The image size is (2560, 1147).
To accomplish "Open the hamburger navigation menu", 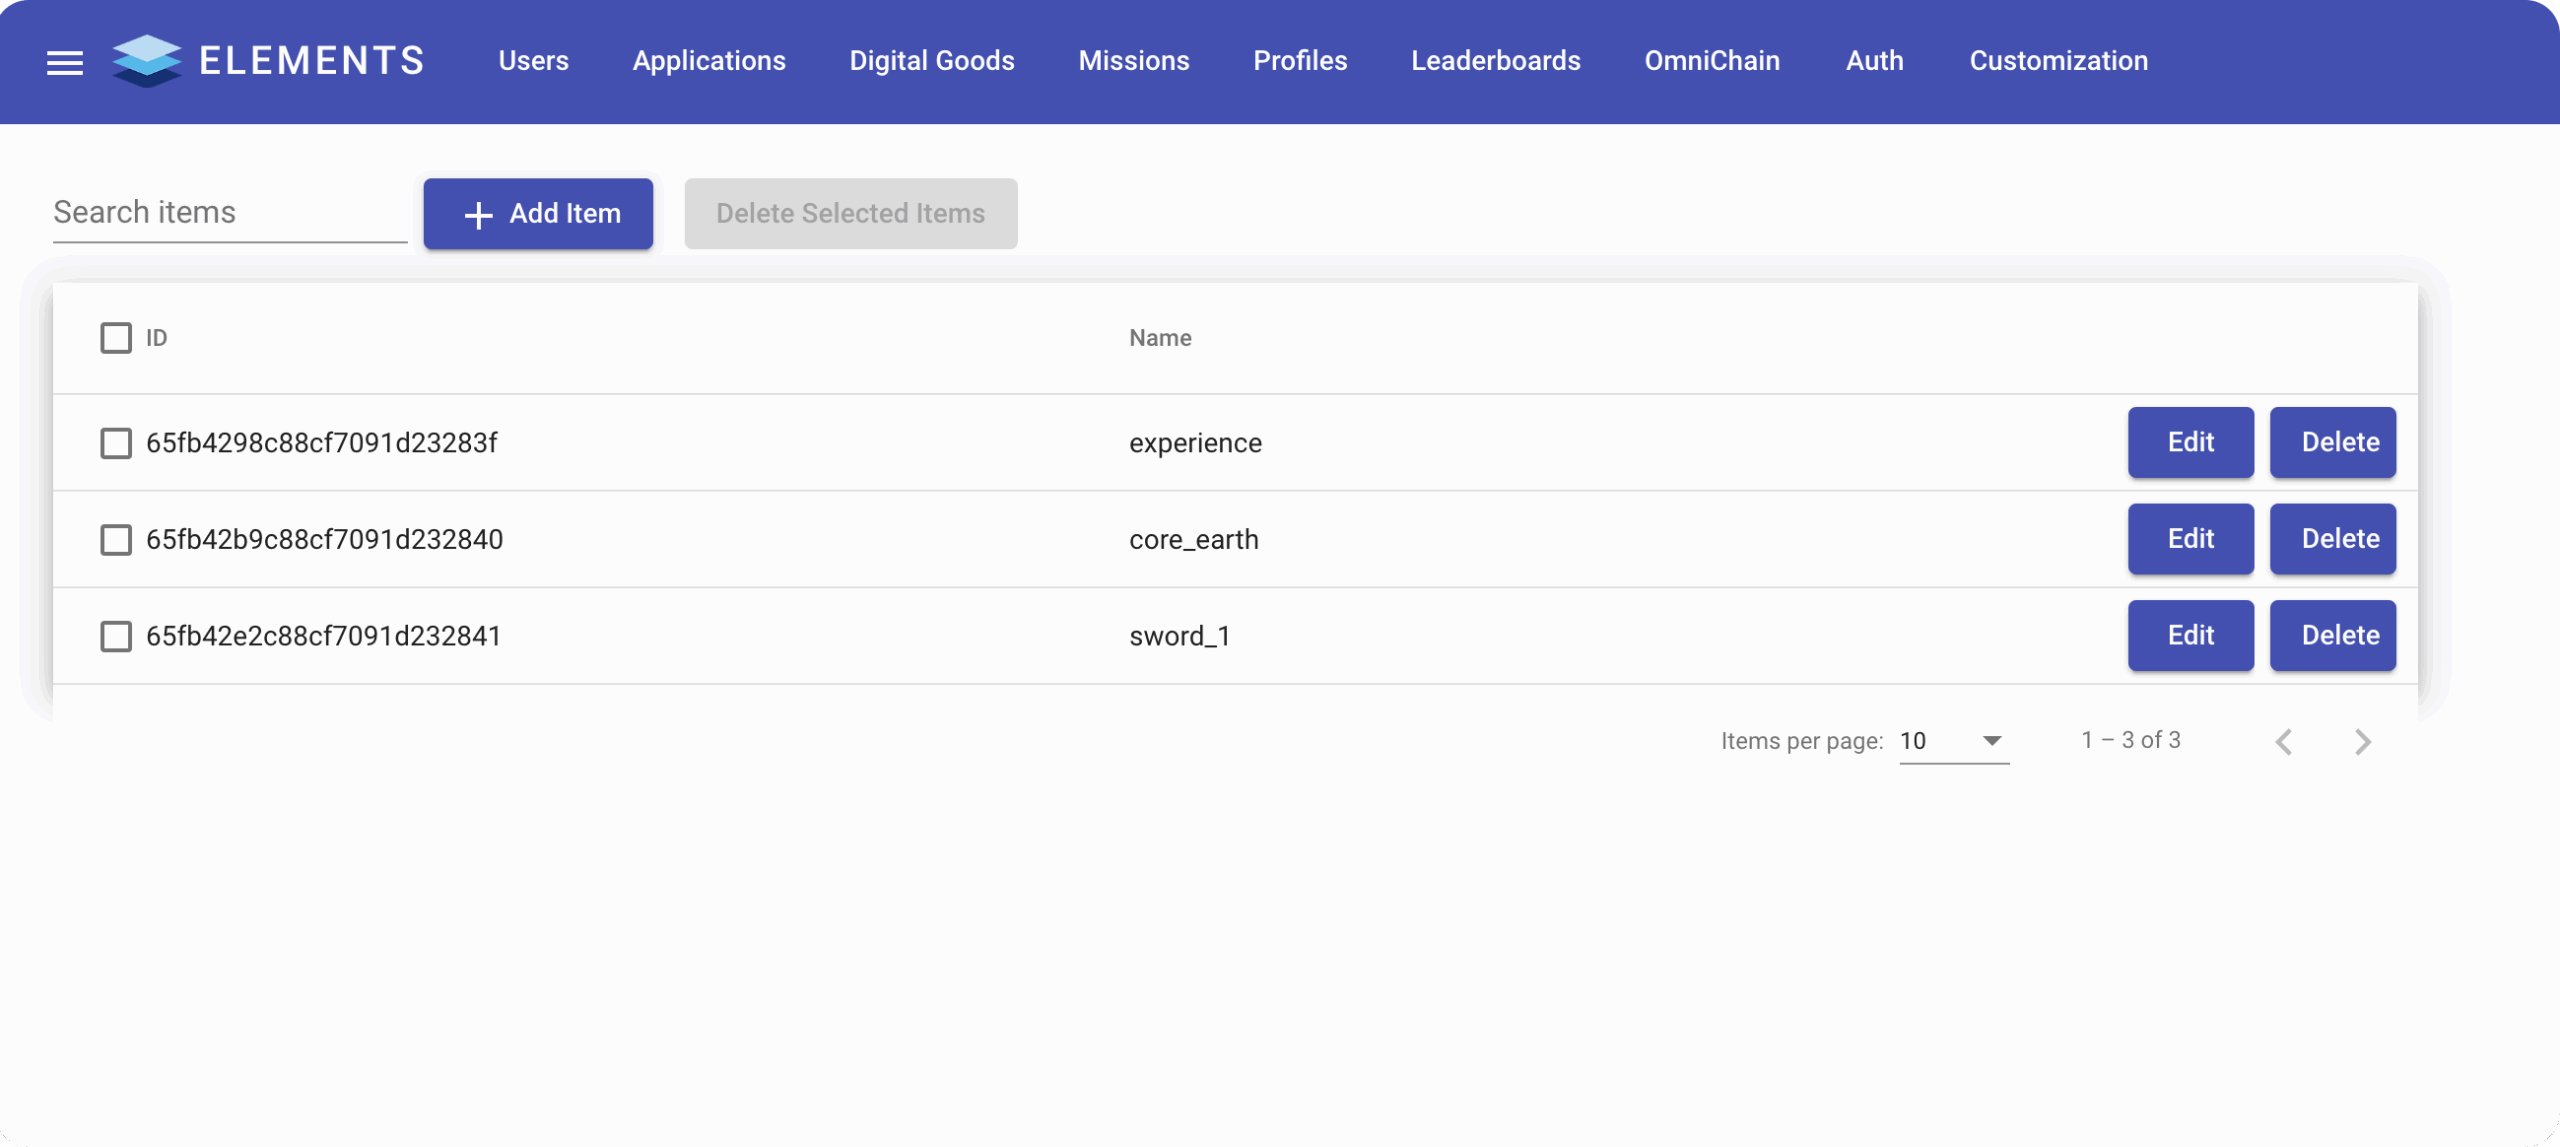I will point(65,63).
